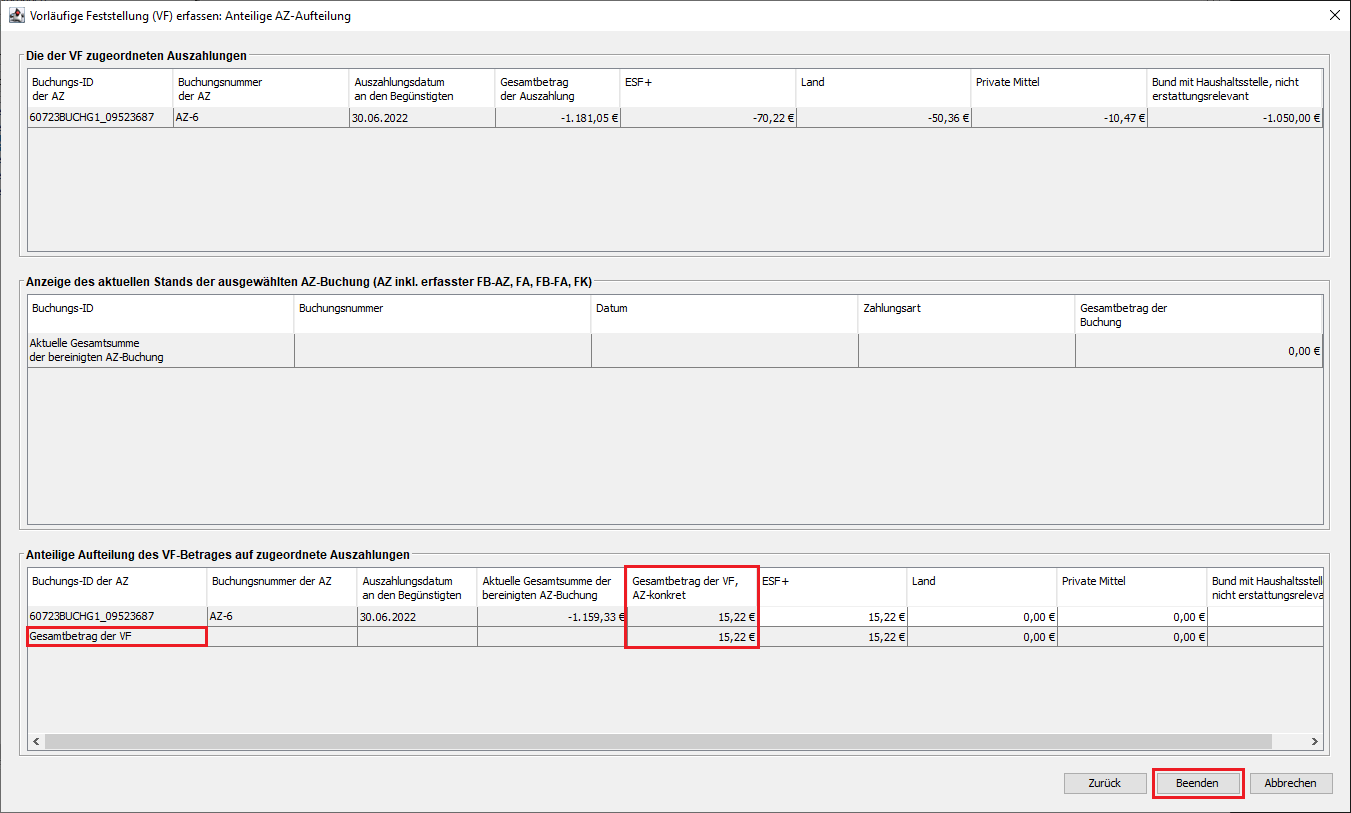Click the Private Mittel header in the bottom table
The width and height of the screenshot is (1351, 813).
pos(1132,587)
